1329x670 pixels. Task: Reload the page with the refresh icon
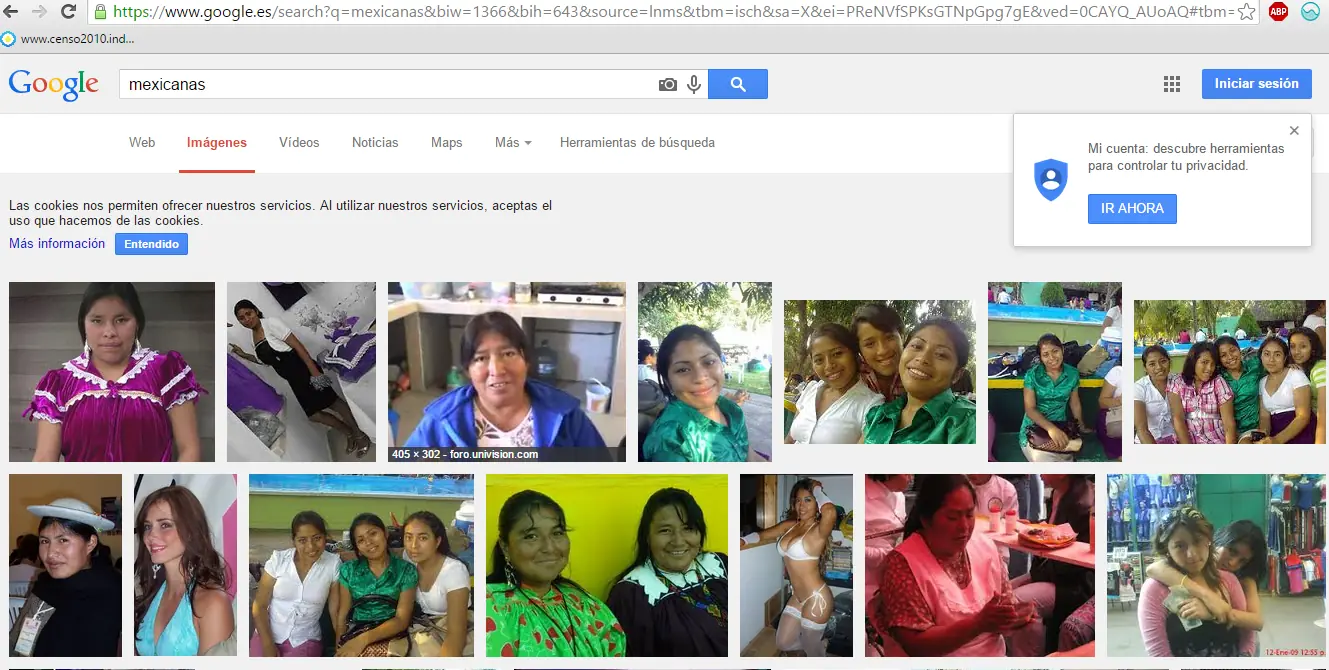click(x=68, y=12)
